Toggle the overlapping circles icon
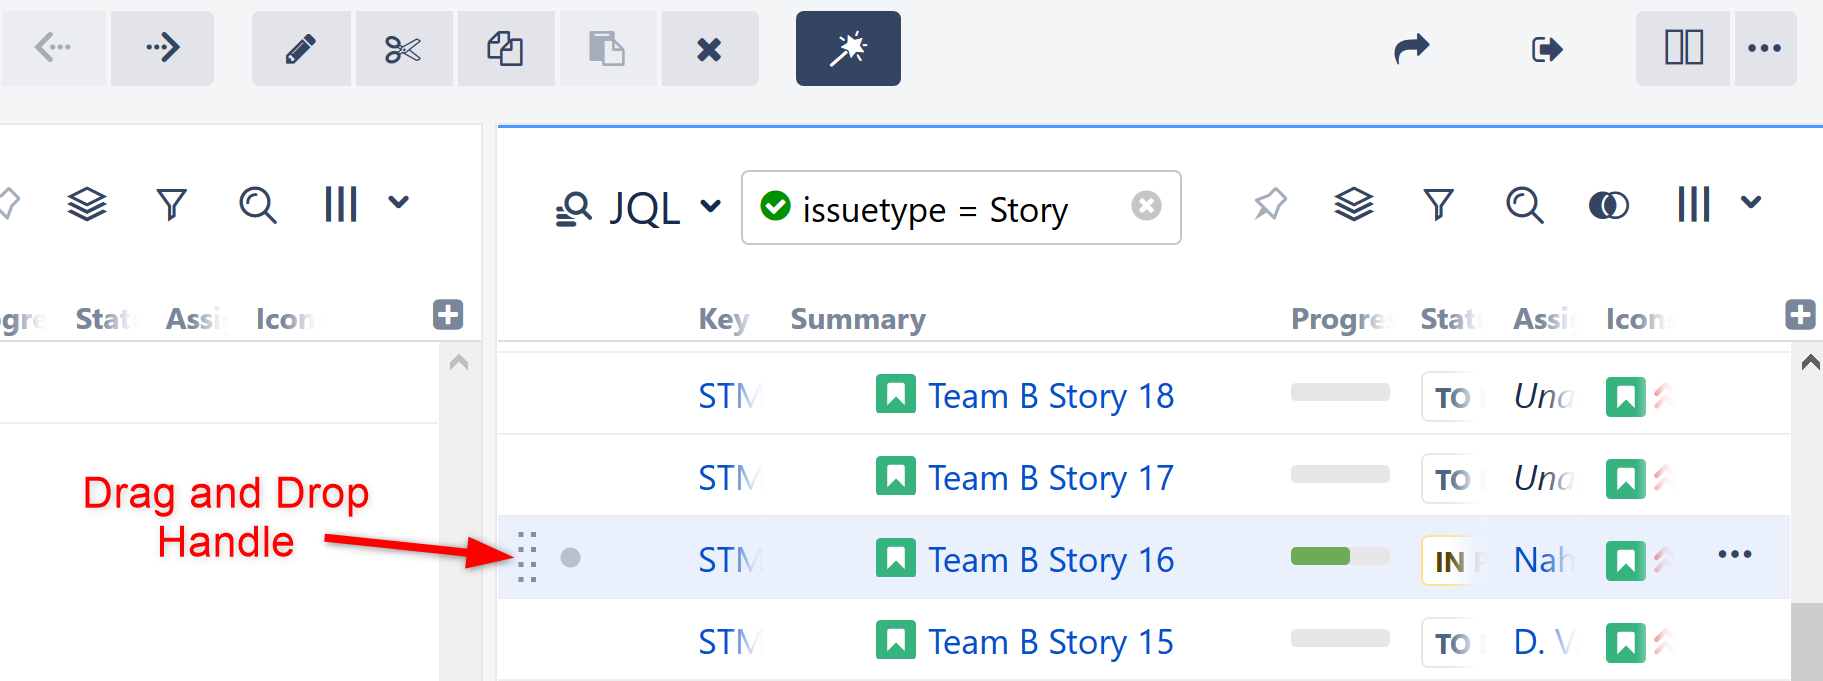 tap(1608, 206)
